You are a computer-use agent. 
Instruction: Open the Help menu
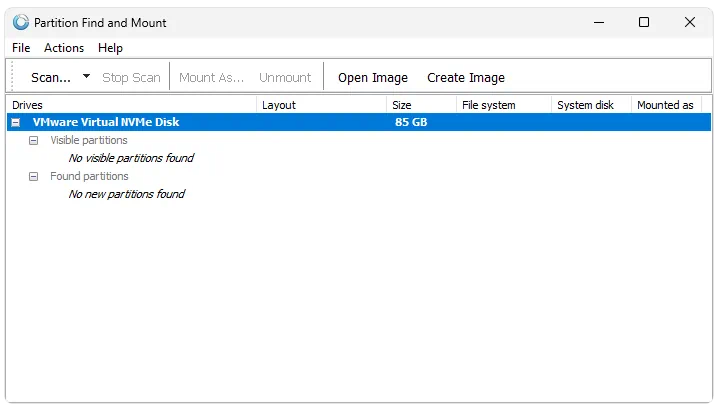110,48
